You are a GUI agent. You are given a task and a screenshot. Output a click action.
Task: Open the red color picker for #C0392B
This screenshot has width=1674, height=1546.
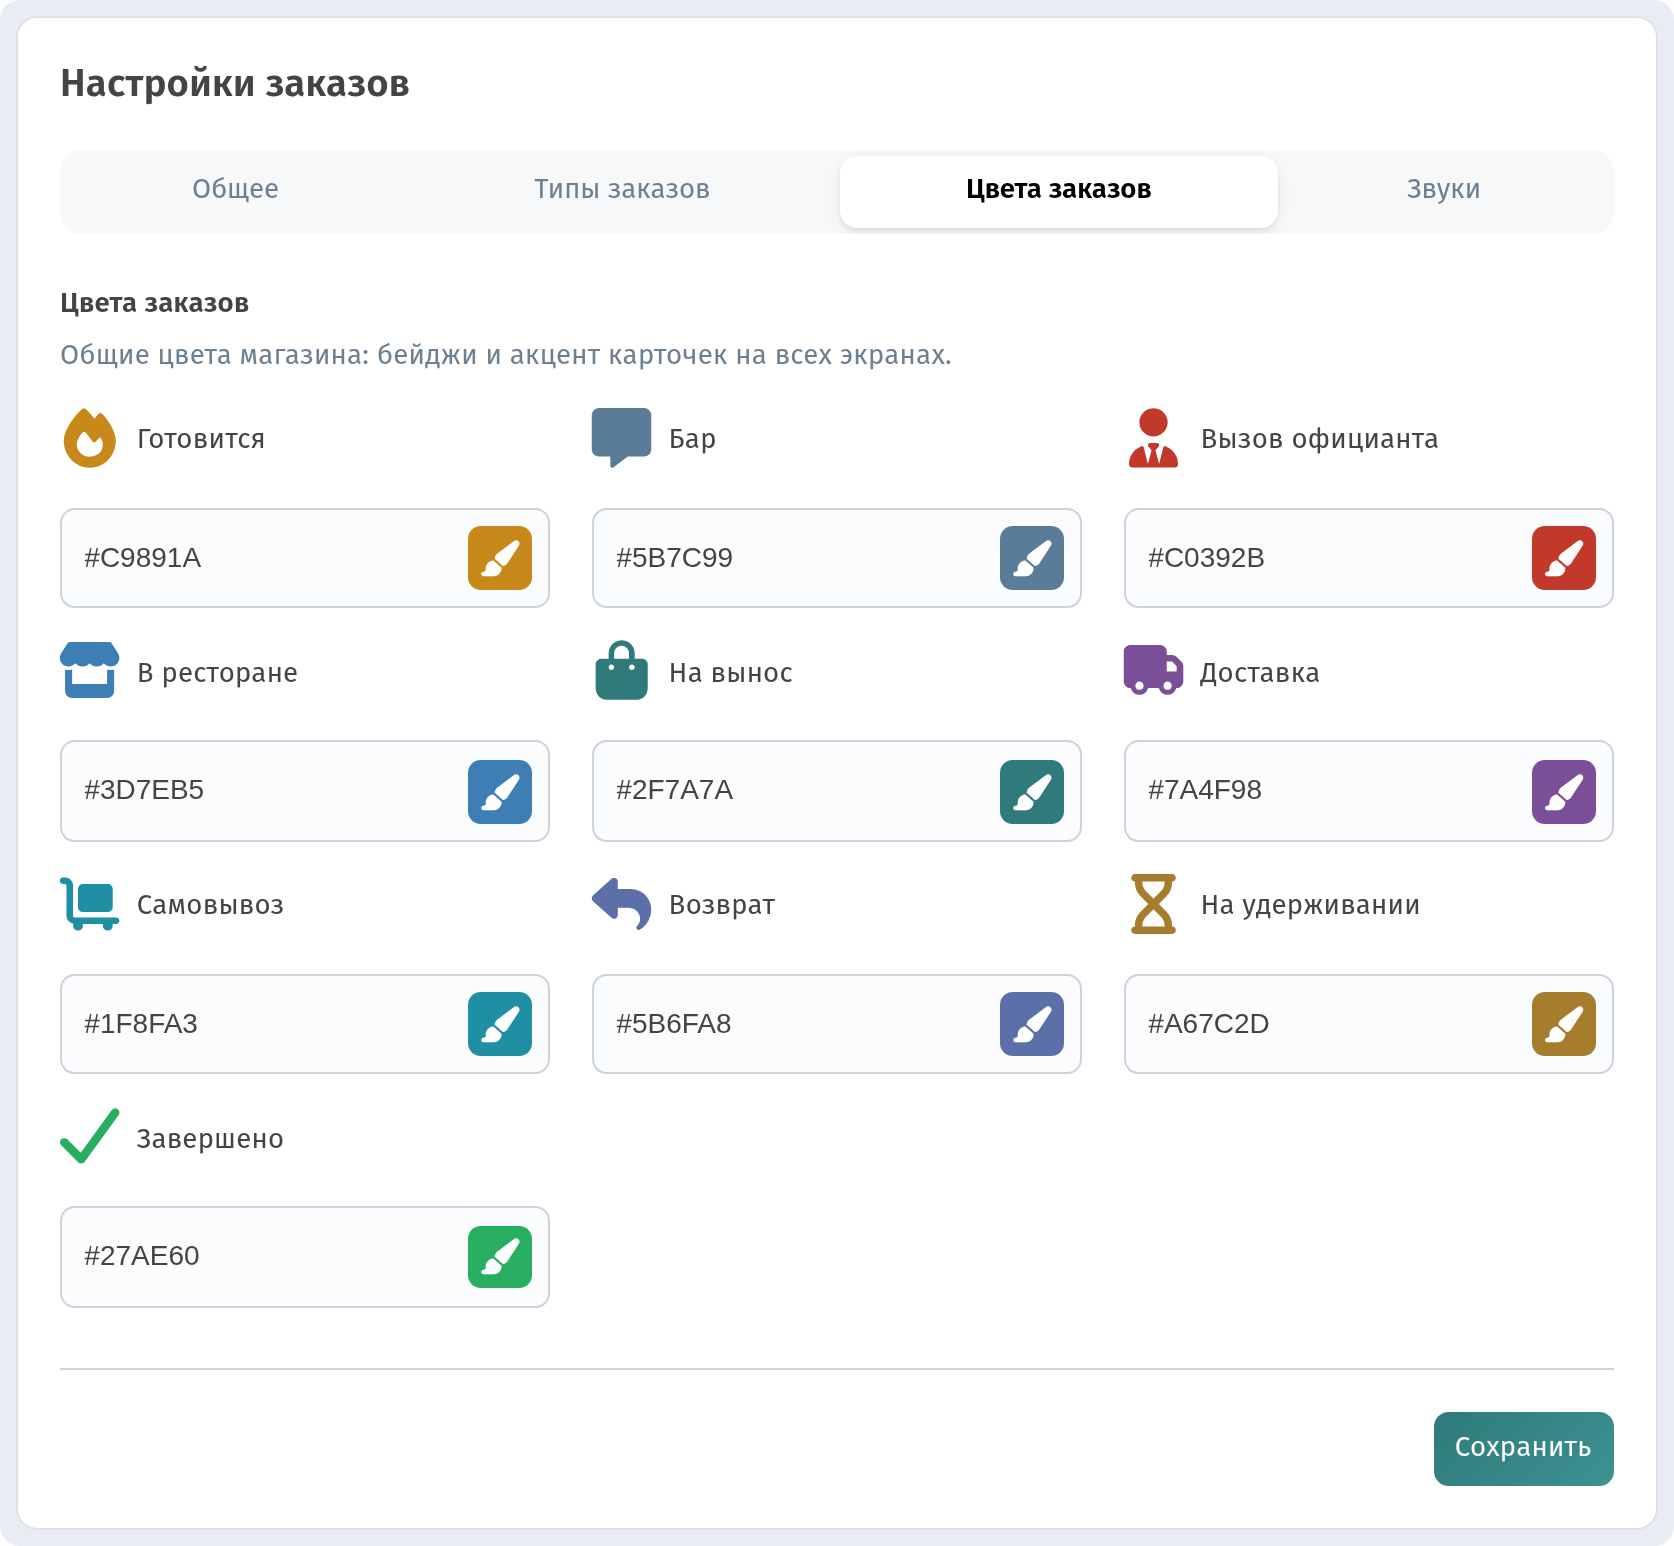click(x=1564, y=558)
